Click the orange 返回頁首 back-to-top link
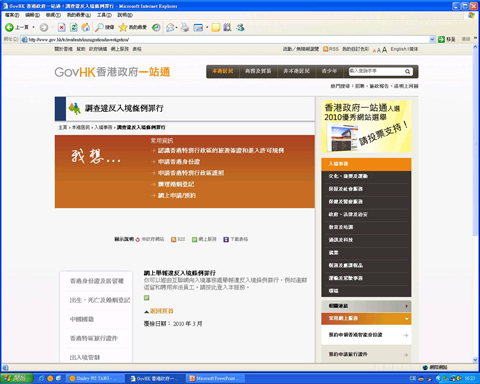The height and width of the screenshot is (384, 480). (161, 311)
